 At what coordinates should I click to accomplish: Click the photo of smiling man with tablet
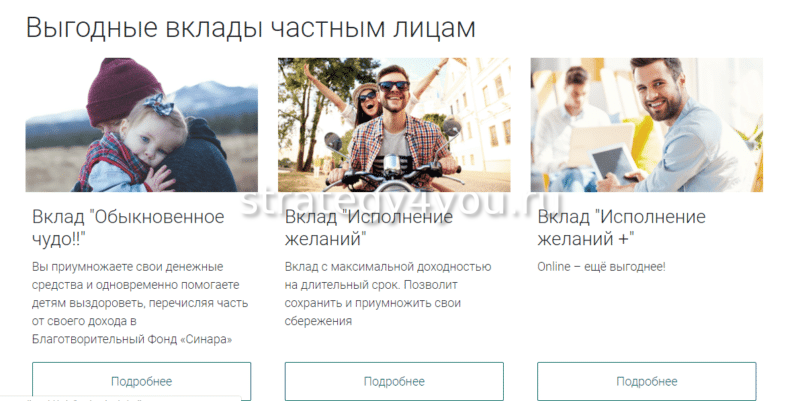(x=646, y=125)
